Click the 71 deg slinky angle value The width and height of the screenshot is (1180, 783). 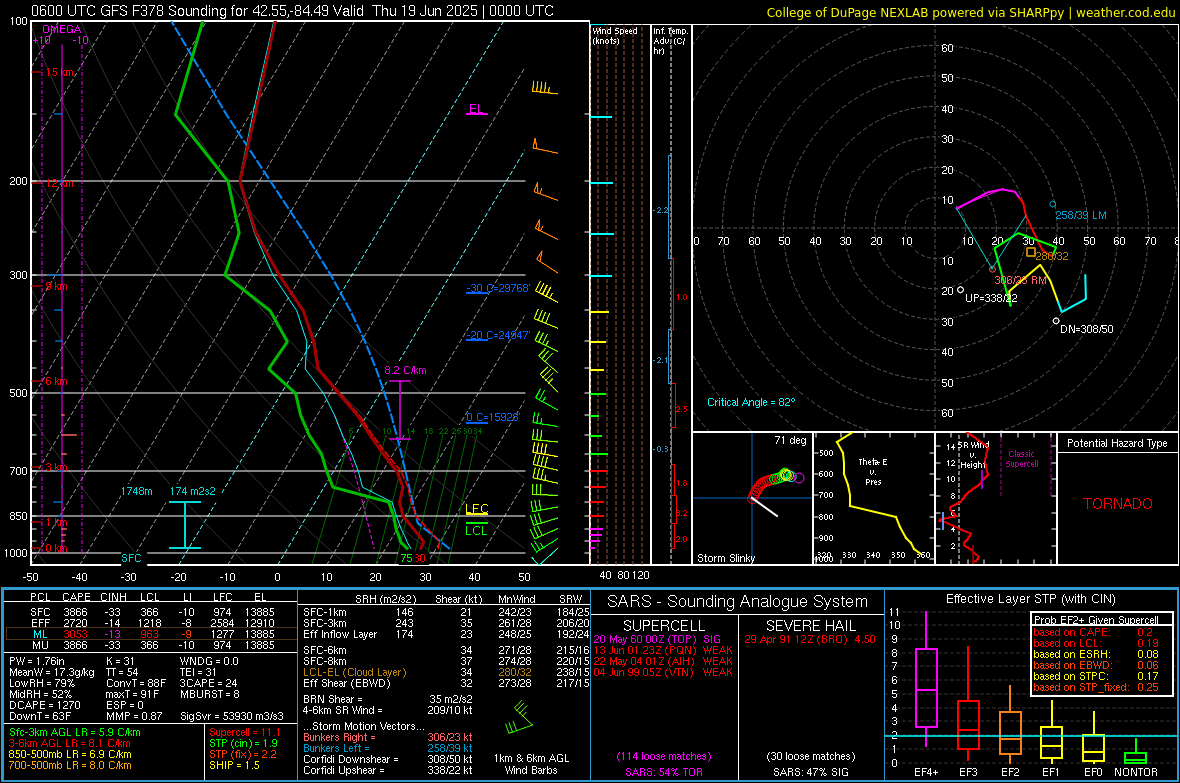(x=790, y=440)
